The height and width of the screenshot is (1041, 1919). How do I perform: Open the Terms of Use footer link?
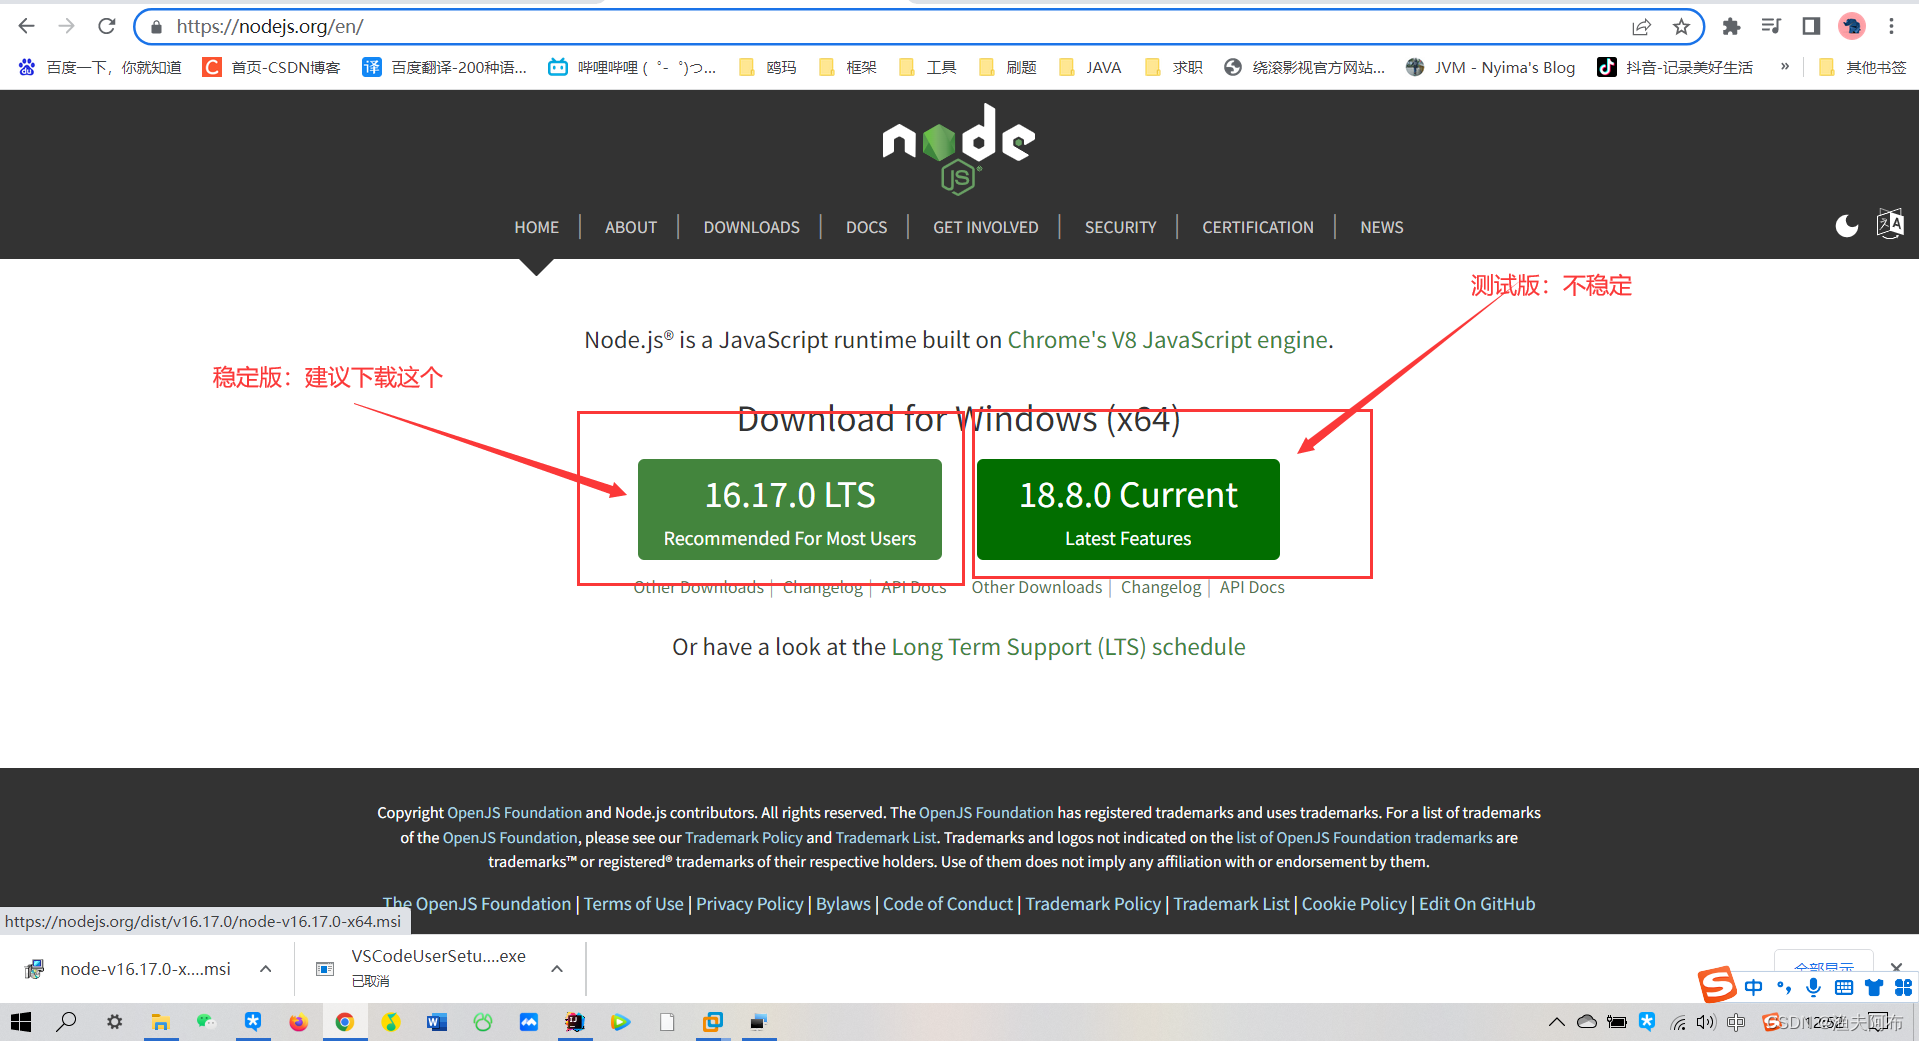[633, 904]
